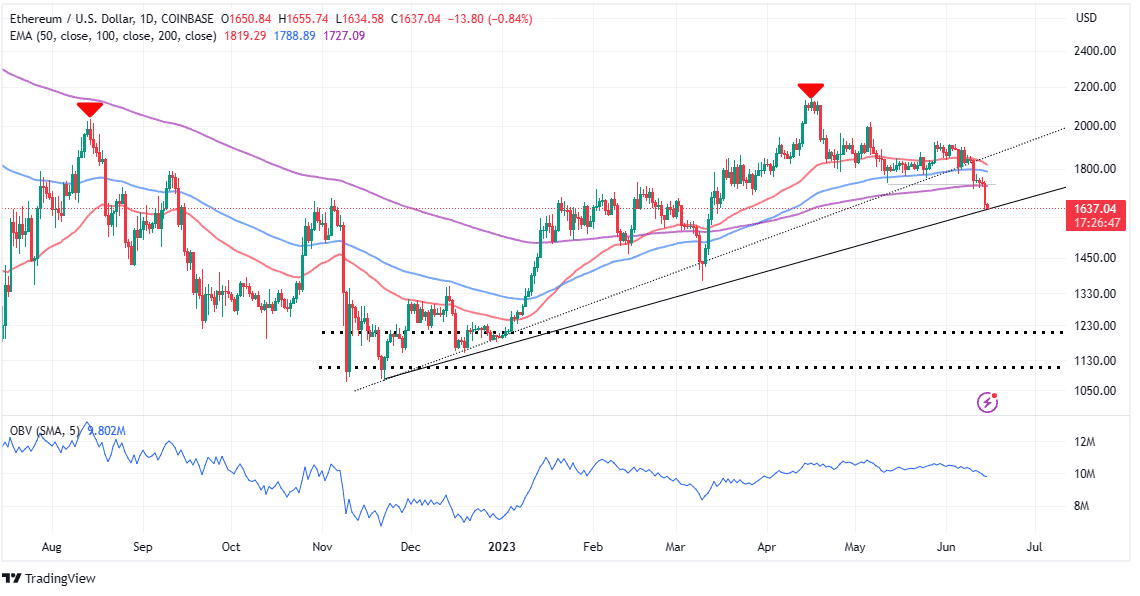Click the 2023 label on the time axis
Screen dimensions: 1140x596
(500, 547)
